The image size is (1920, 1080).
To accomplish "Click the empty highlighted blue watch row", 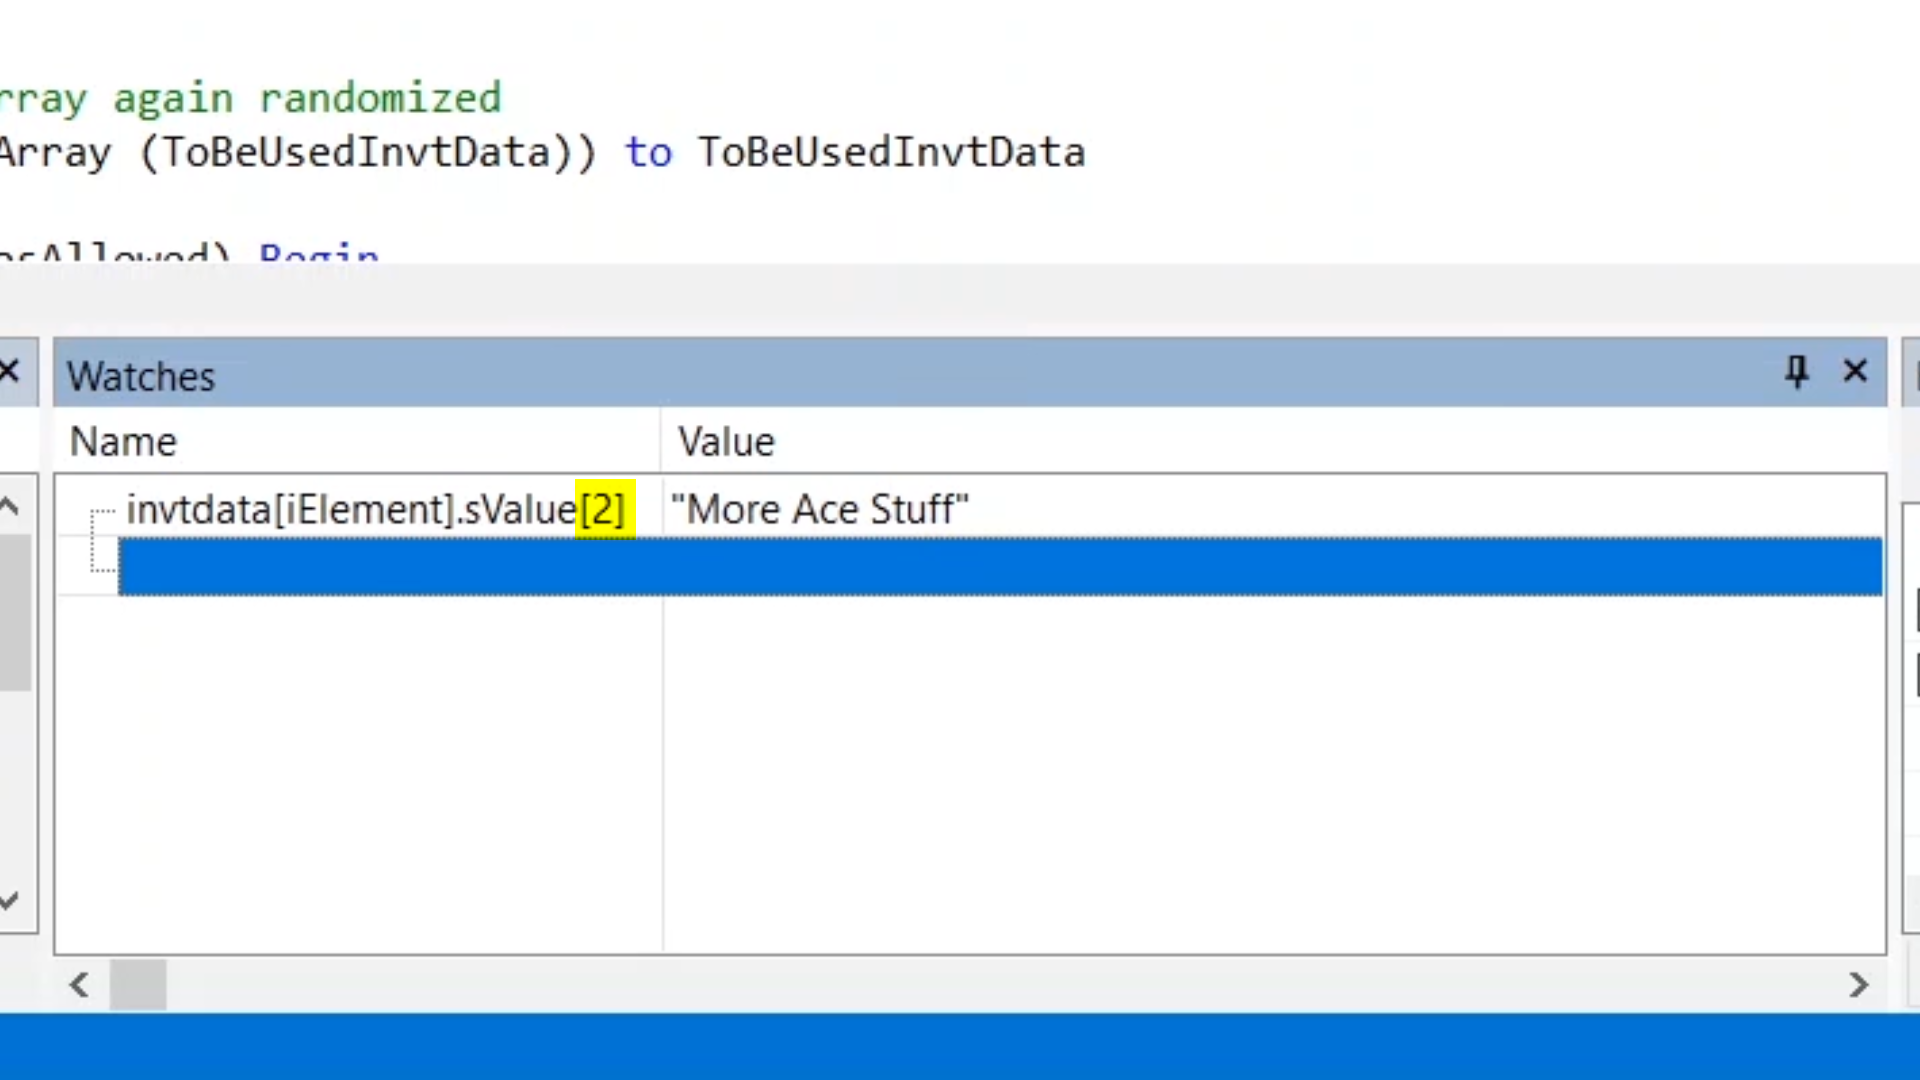I will point(1000,566).
